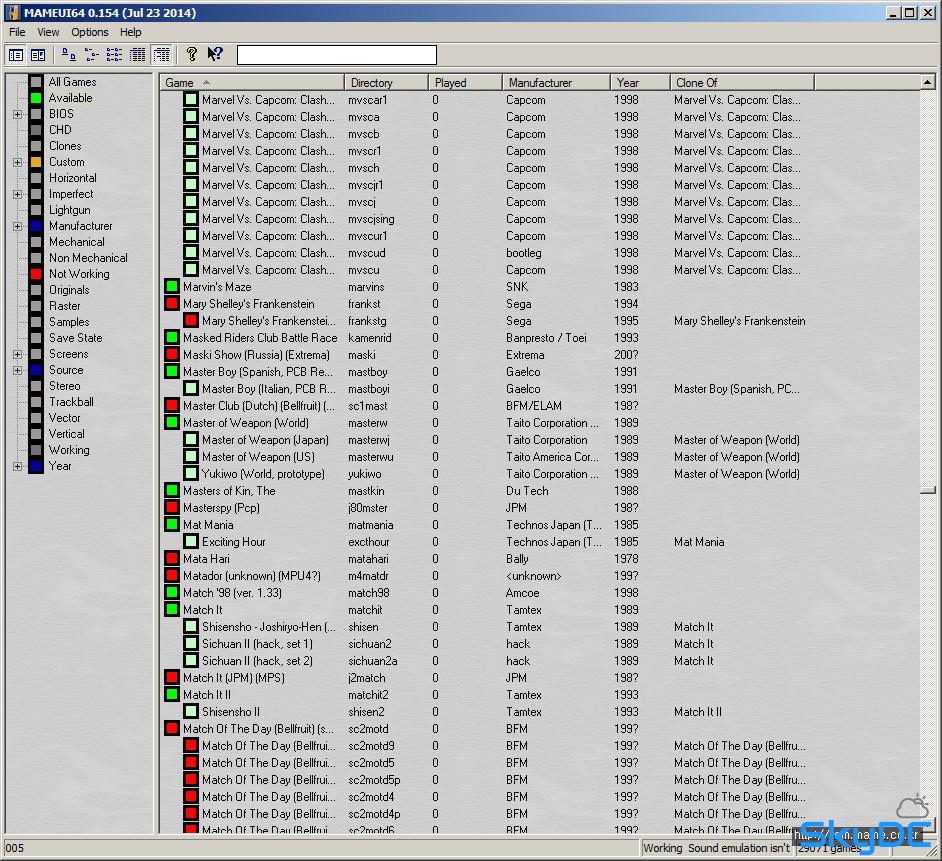Select the Save State folder
The height and width of the screenshot is (861, 942).
tap(76, 338)
